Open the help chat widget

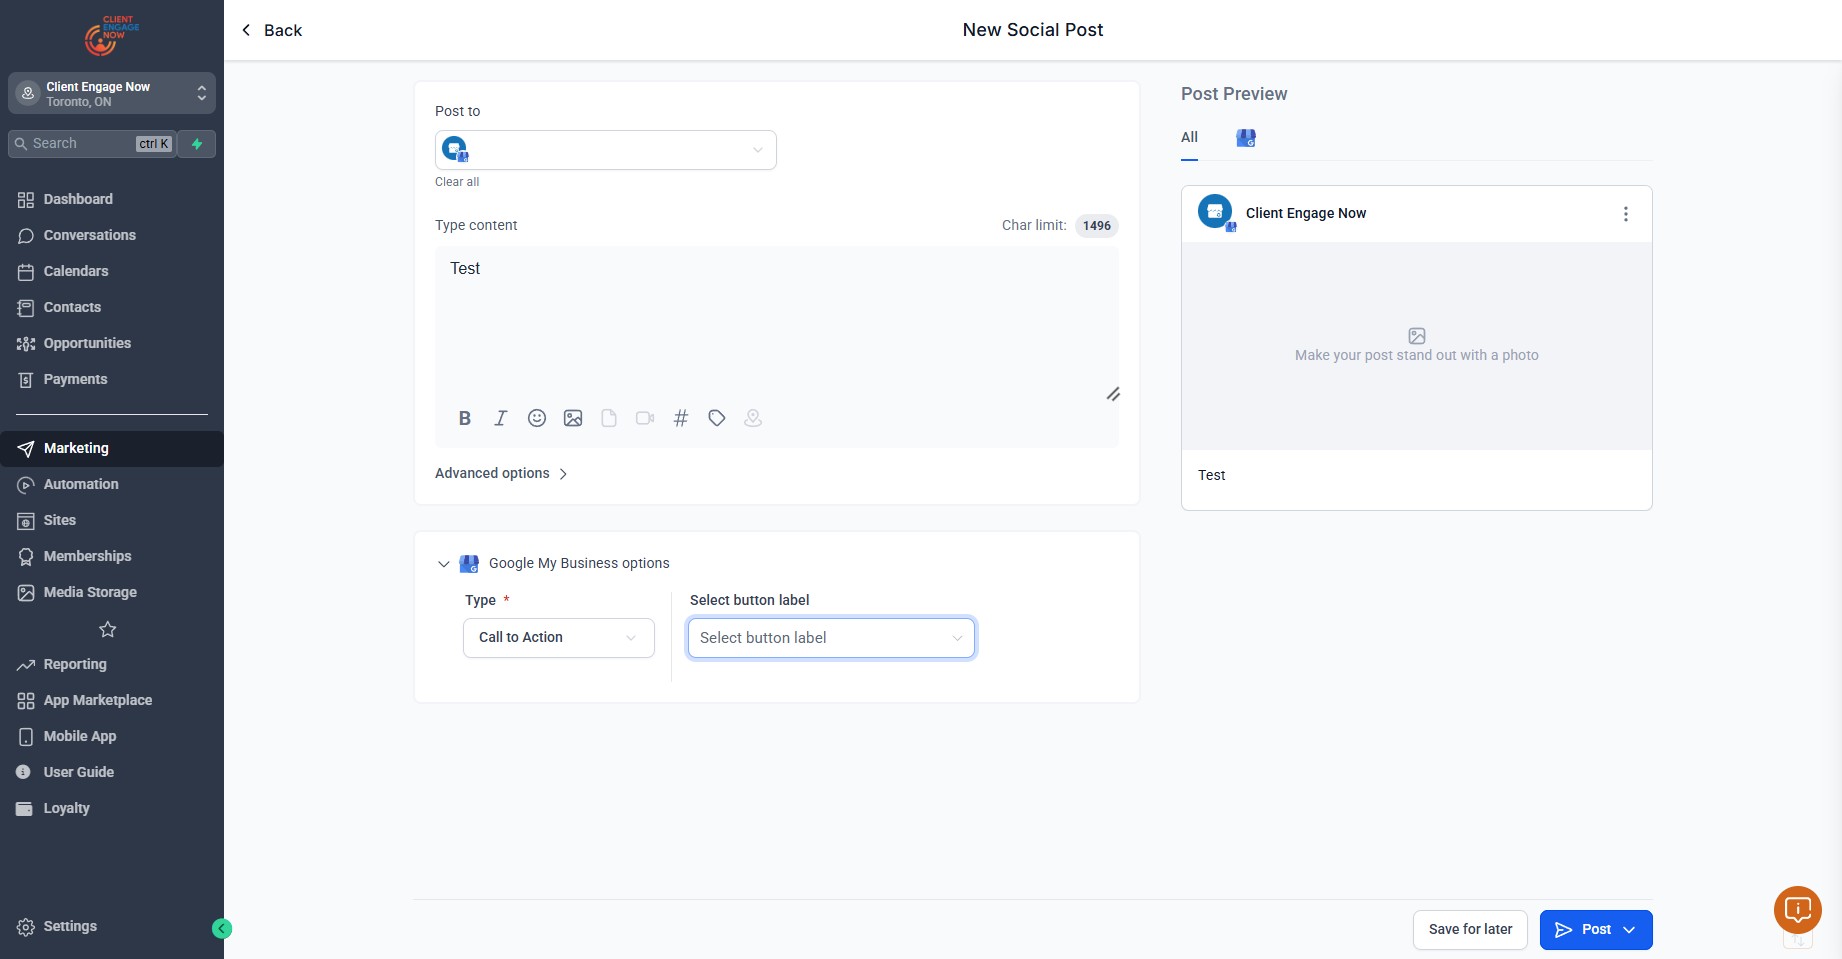point(1798,909)
